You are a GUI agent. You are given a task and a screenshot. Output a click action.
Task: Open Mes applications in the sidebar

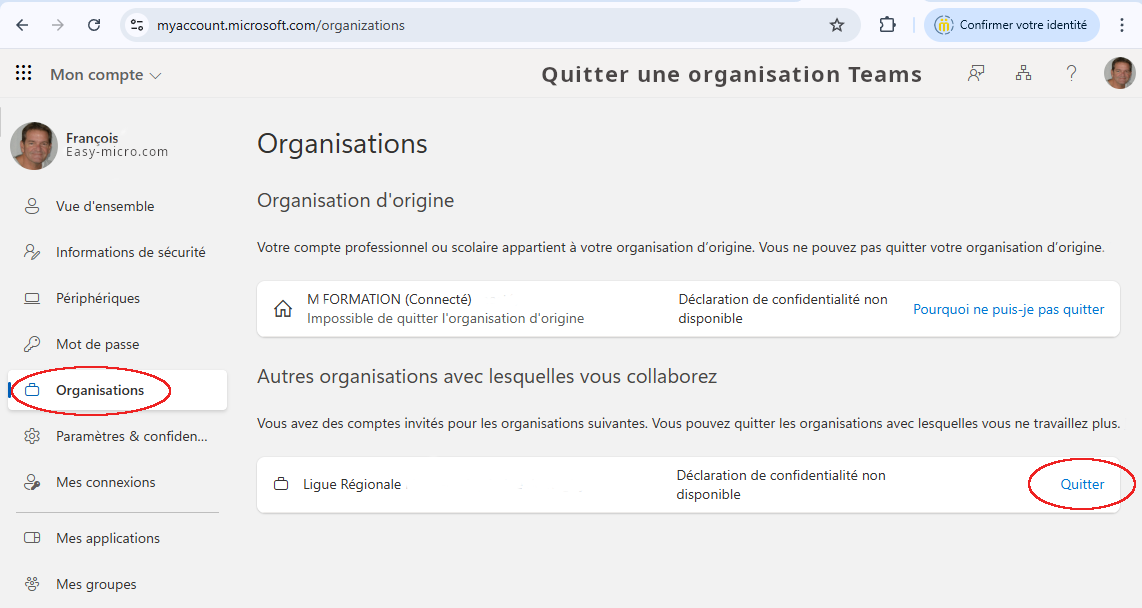point(117,538)
